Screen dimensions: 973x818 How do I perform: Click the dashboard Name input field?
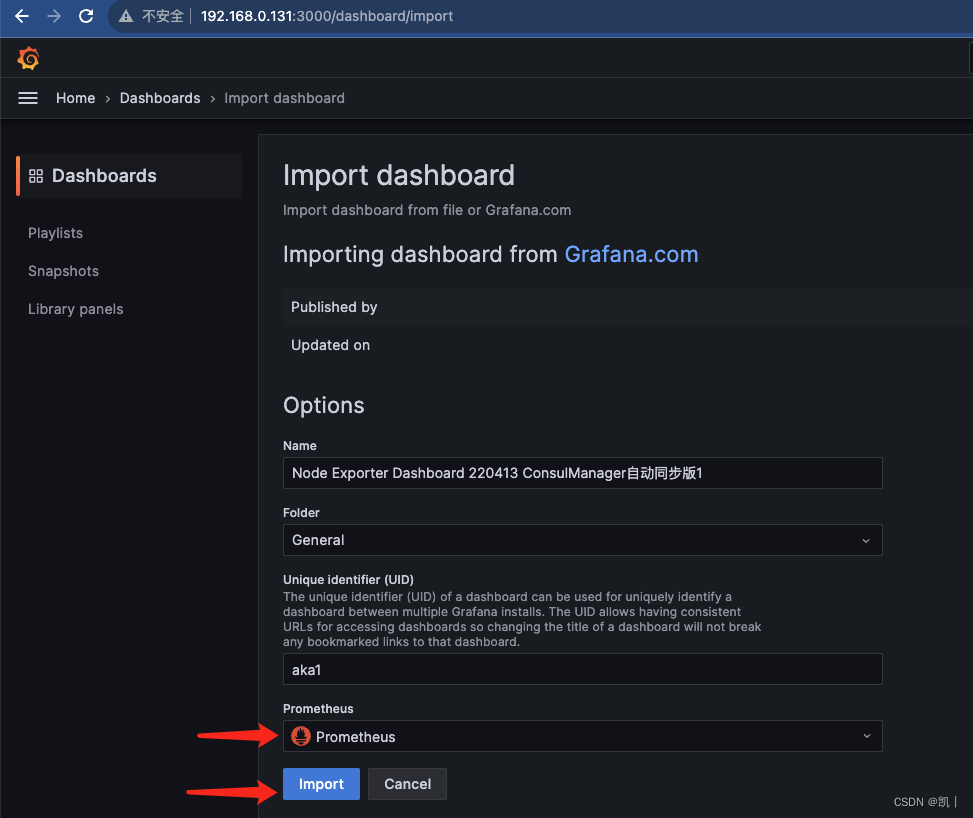pyautogui.click(x=583, y=473)
